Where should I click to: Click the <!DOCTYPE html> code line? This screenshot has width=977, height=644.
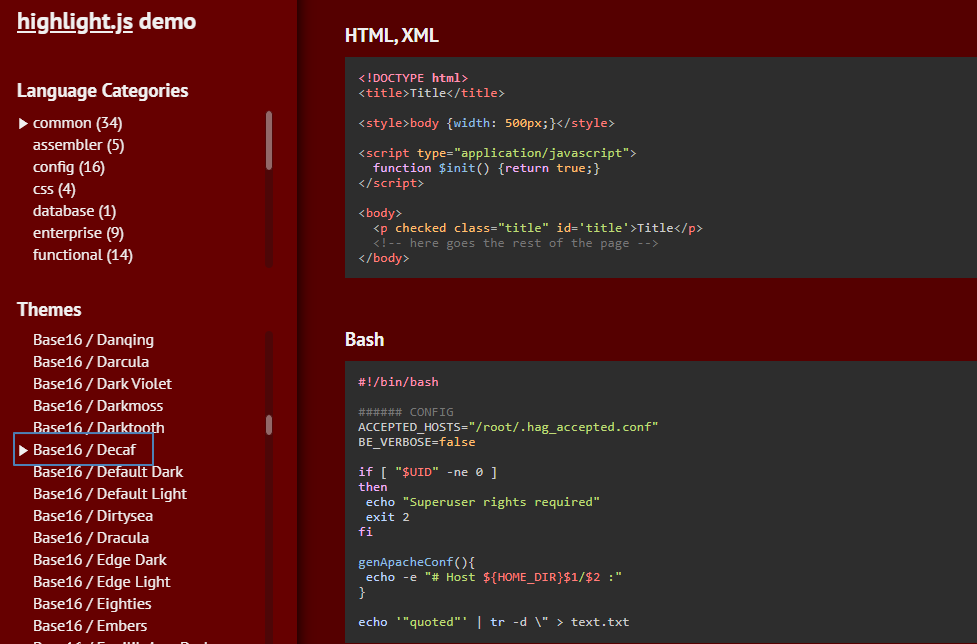413,78
